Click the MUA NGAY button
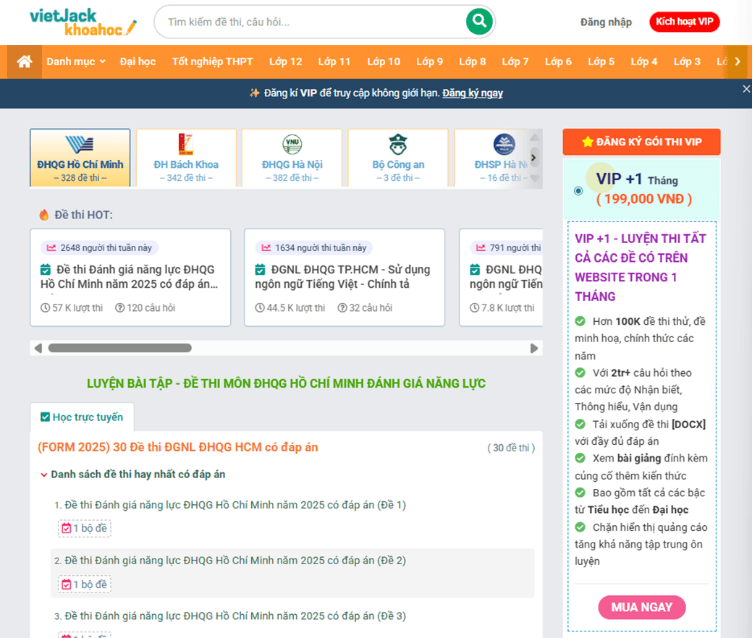The height and width of the screenshot is (638, 753). pyautogui.click(x=642, y=607)
